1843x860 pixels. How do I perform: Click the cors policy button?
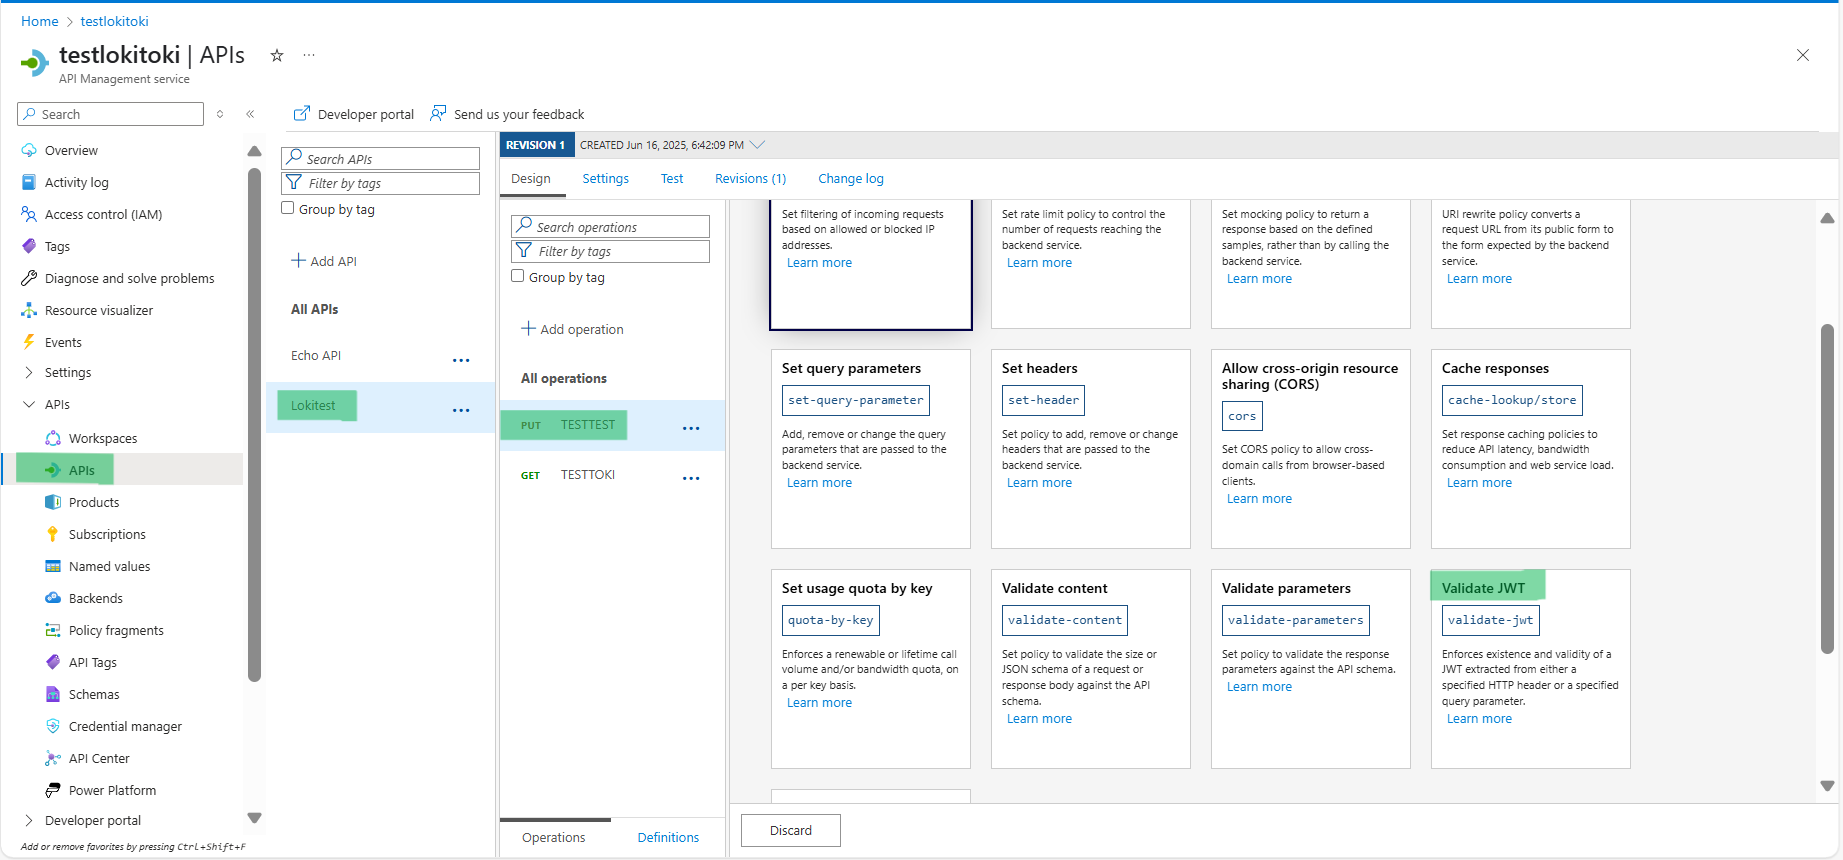(x=1242, y=416)
